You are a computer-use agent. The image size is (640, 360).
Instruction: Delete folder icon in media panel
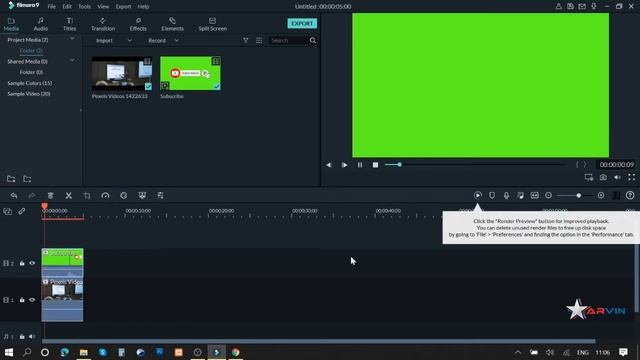[27, 179]
